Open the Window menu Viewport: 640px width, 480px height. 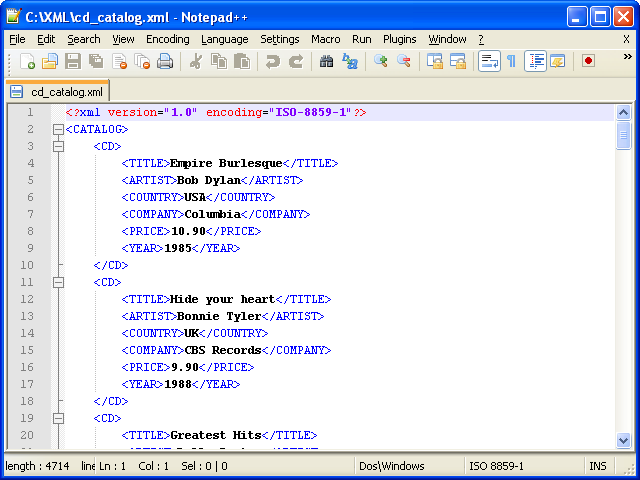pos(447,39)
